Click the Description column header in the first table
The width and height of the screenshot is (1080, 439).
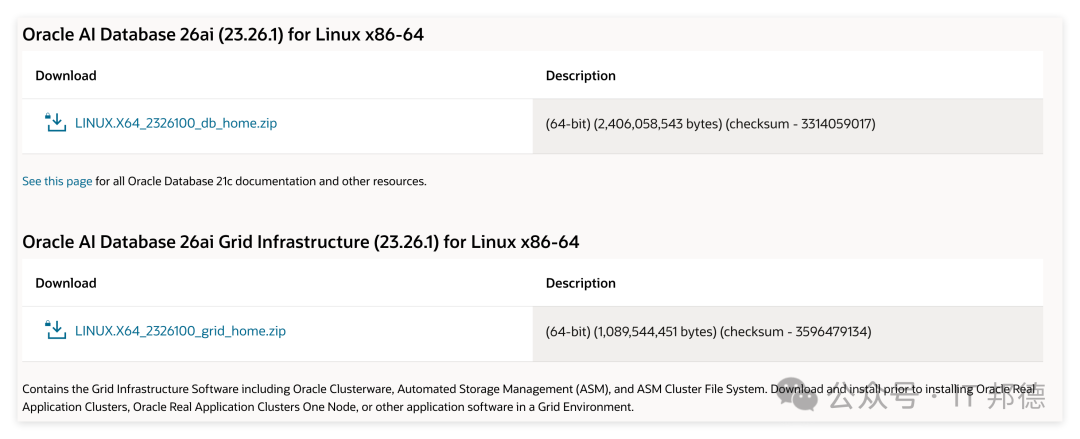[x=581, y=76]
